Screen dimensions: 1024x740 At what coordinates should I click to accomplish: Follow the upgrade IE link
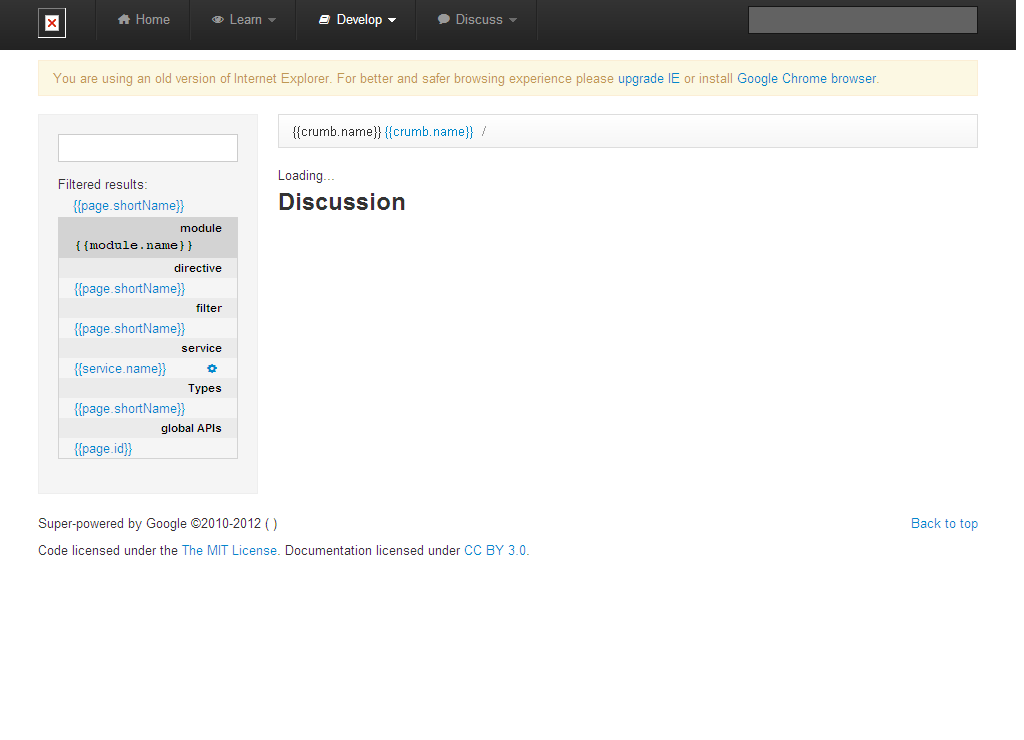coord(648,78)
